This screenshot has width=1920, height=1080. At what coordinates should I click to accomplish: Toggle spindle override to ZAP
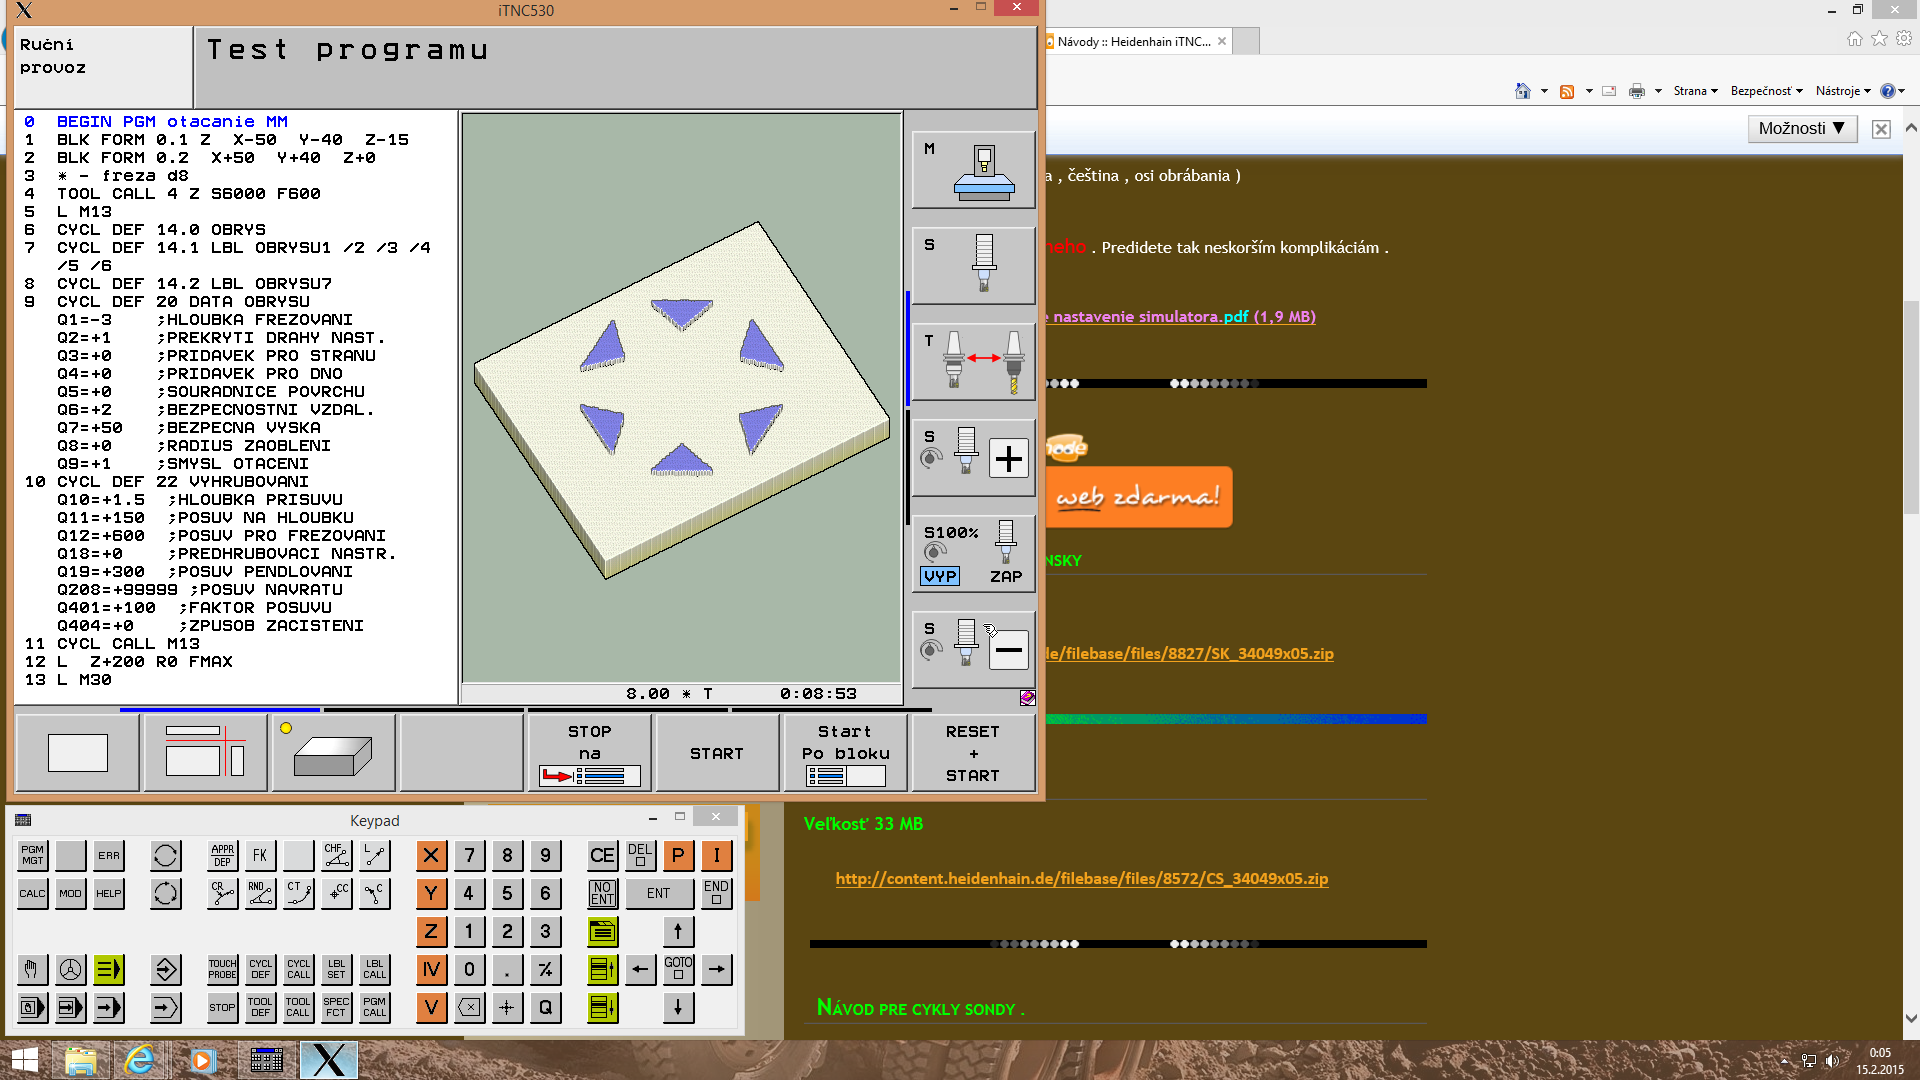pyautogui.click(x=1005, y=576)
